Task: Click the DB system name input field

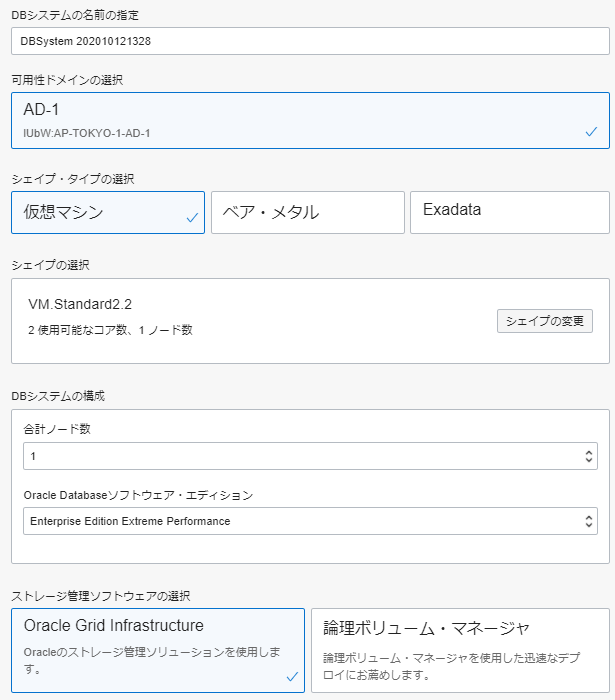Action: (x=310, y=41)
